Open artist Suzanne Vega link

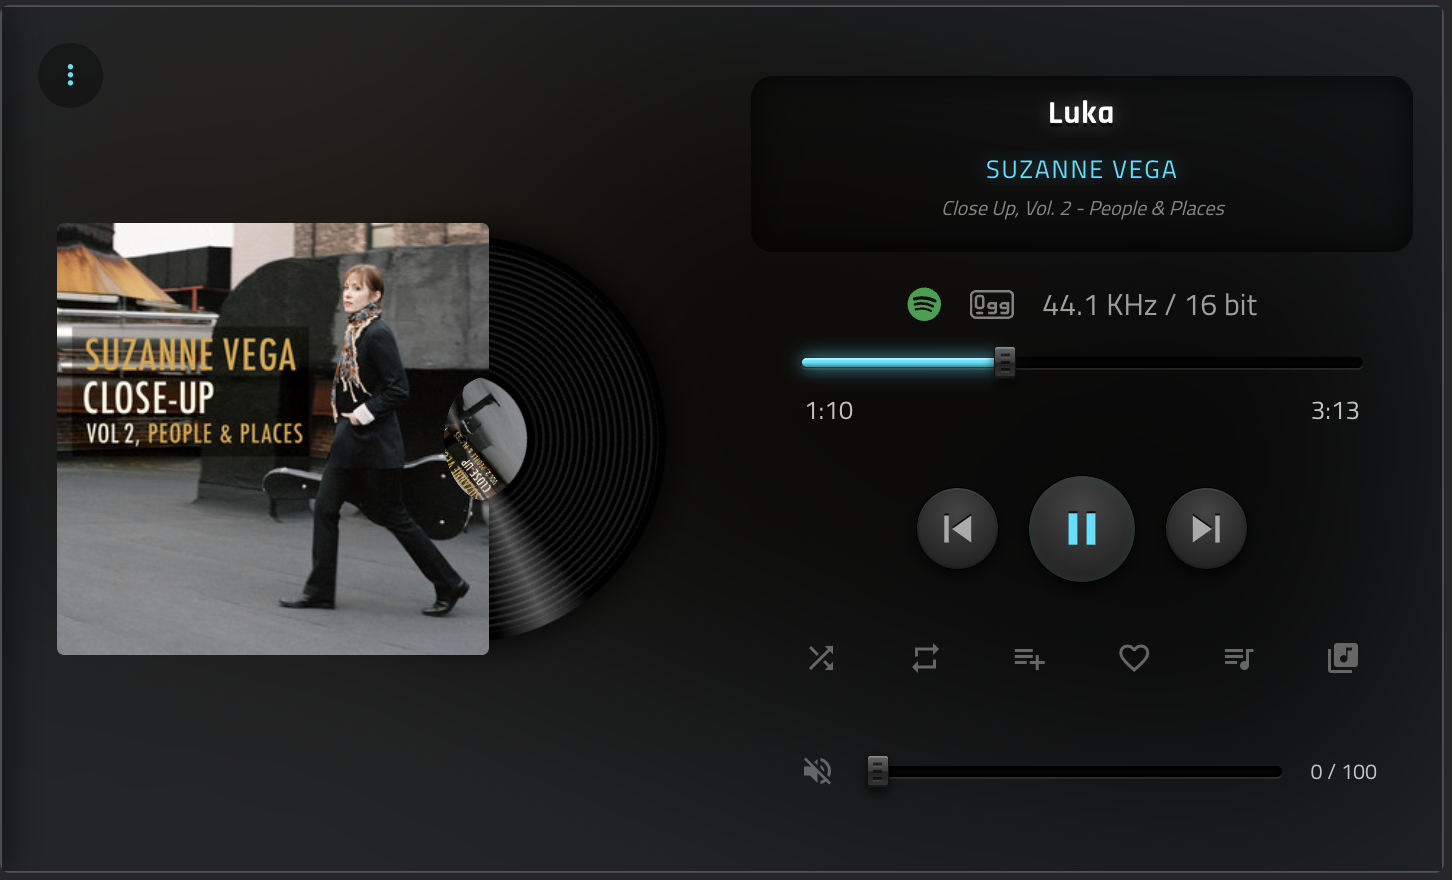(1081, 170)
